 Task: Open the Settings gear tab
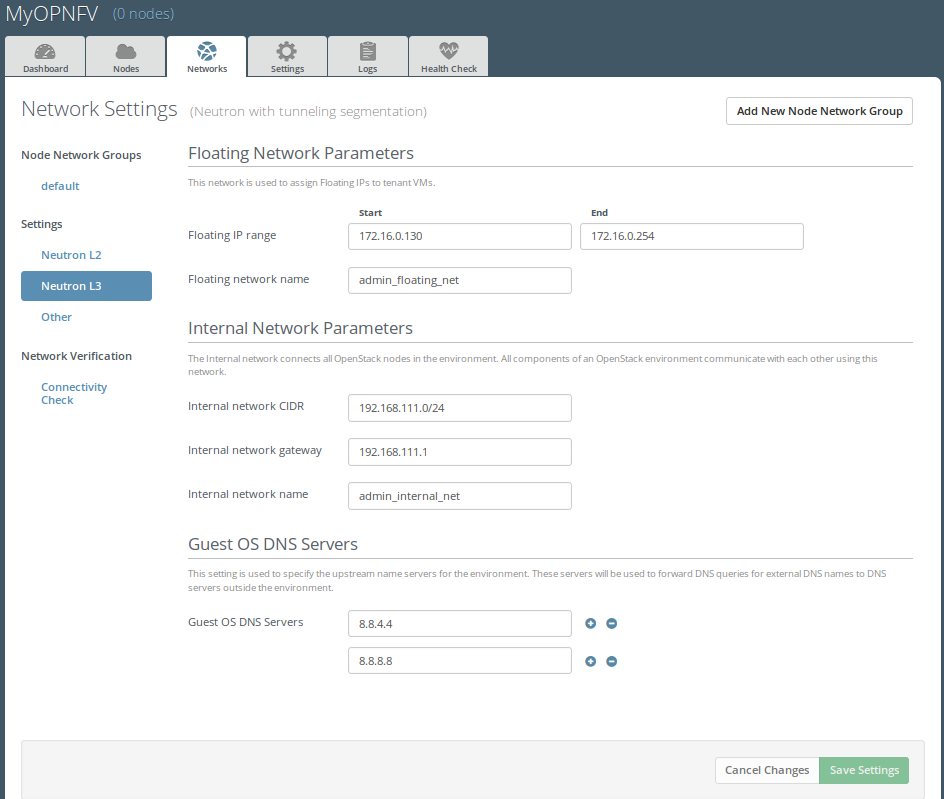[x=287, y=57]
